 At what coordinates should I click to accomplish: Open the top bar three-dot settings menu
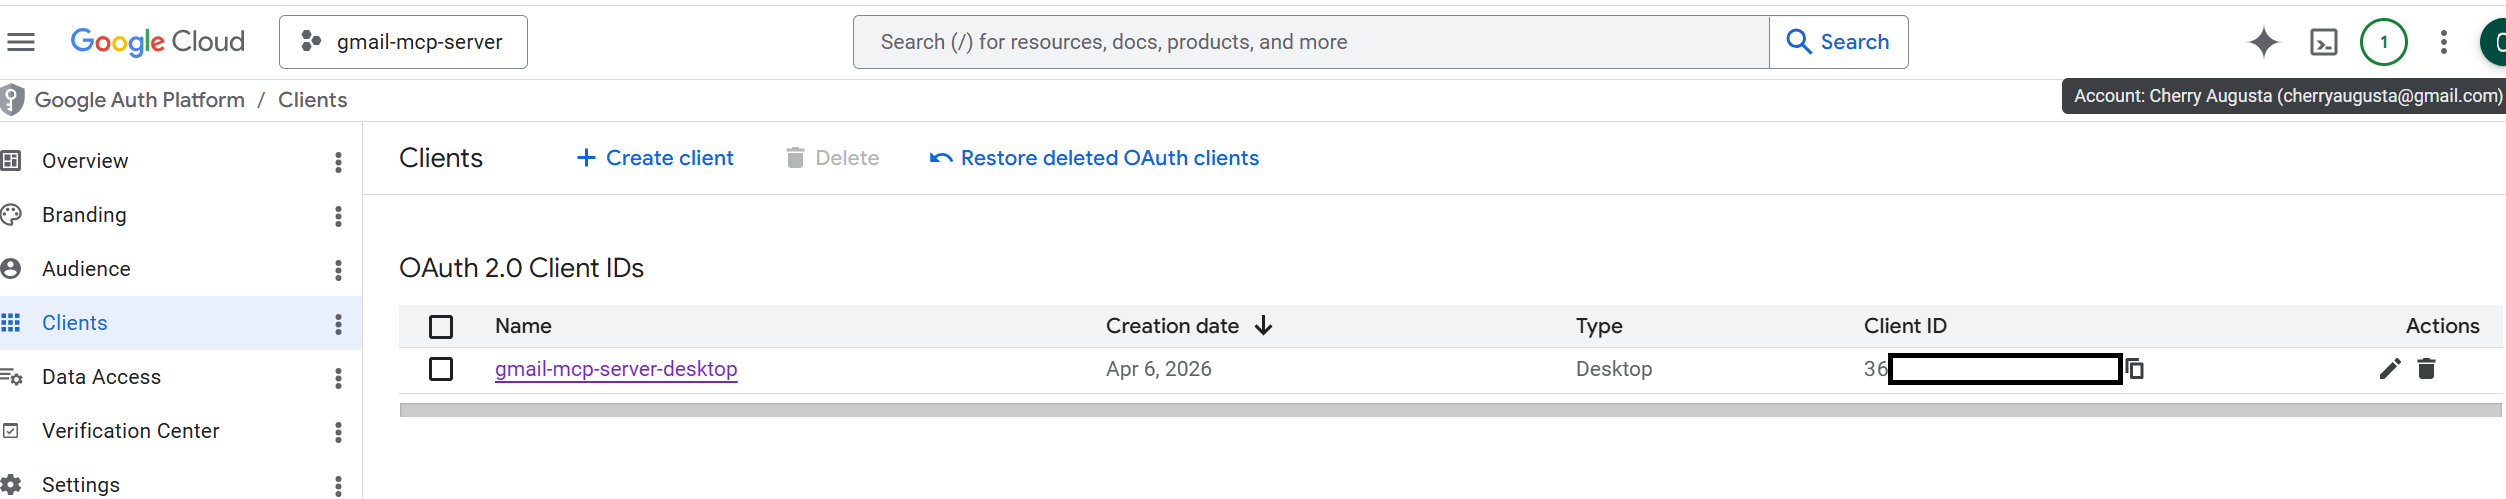[2444, 42]
